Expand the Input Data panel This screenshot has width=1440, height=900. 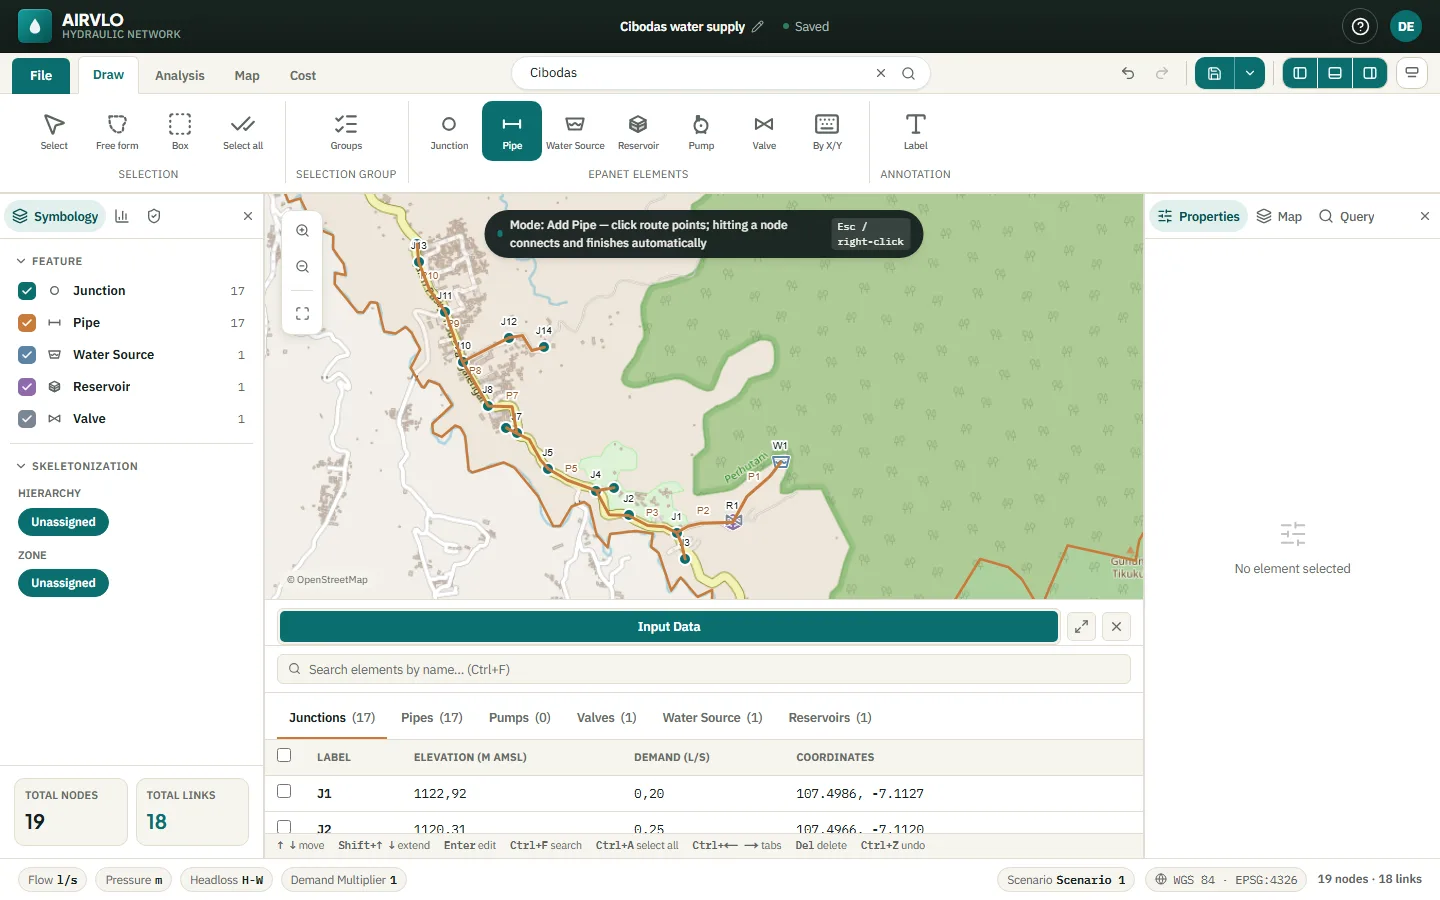[x=1081, y=627]
